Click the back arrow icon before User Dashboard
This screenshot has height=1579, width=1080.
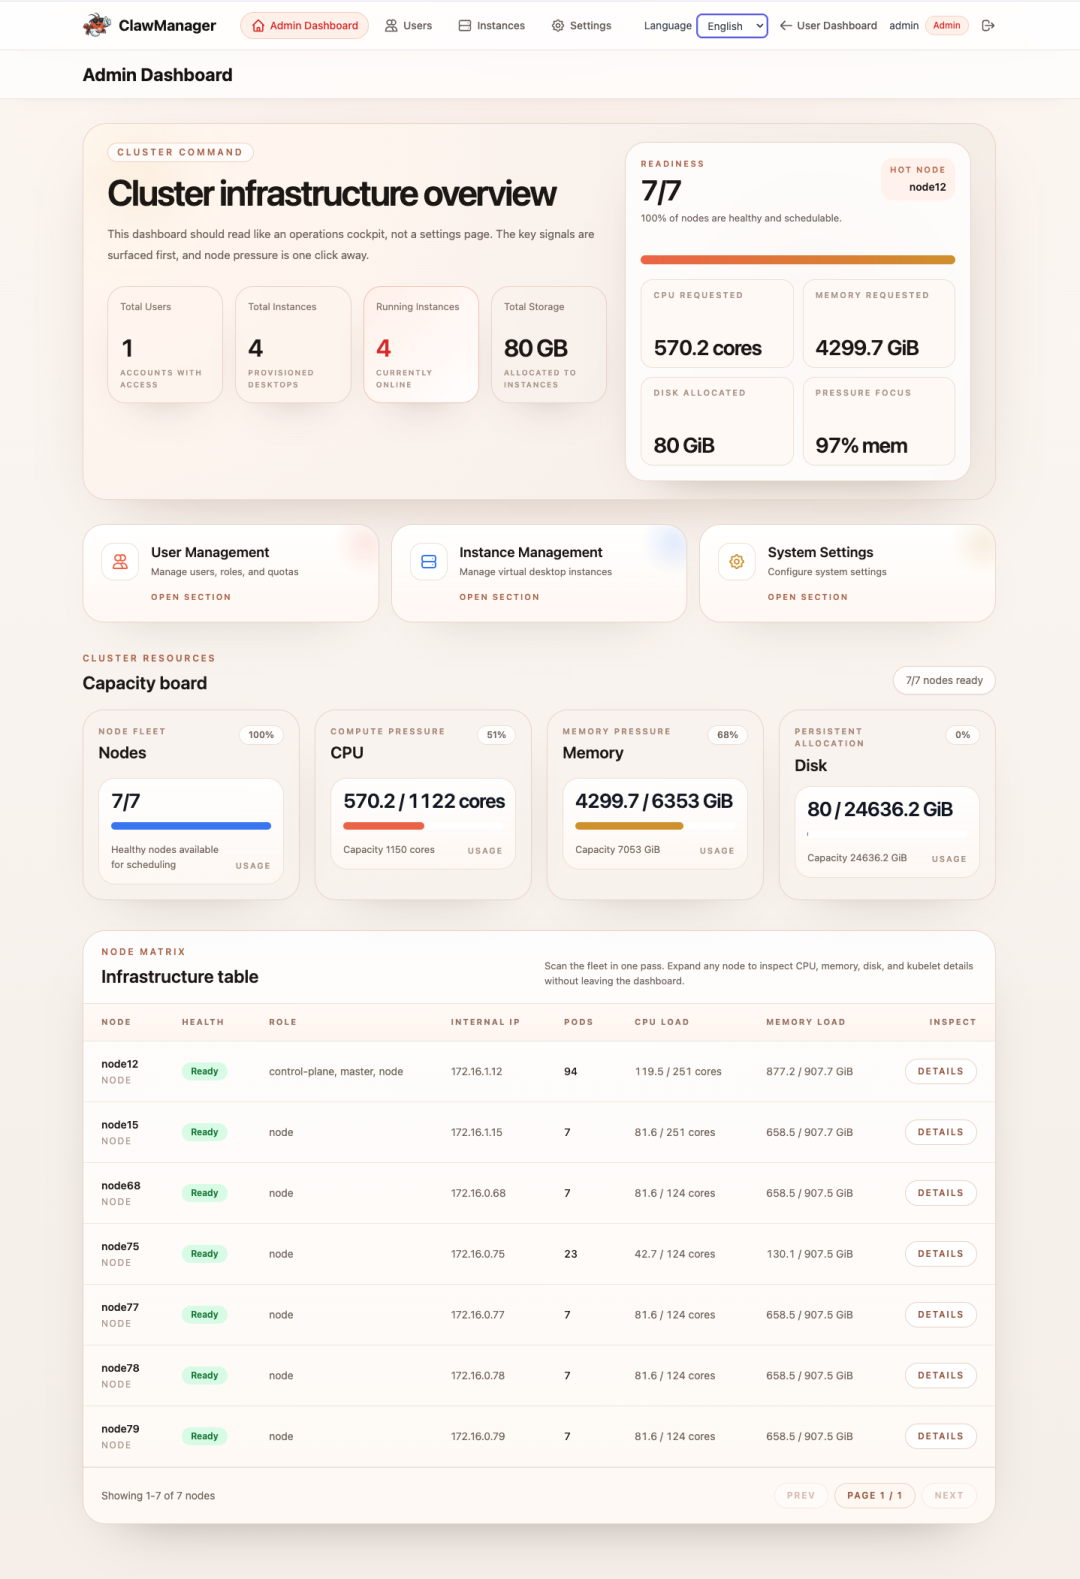coord(786,26)
